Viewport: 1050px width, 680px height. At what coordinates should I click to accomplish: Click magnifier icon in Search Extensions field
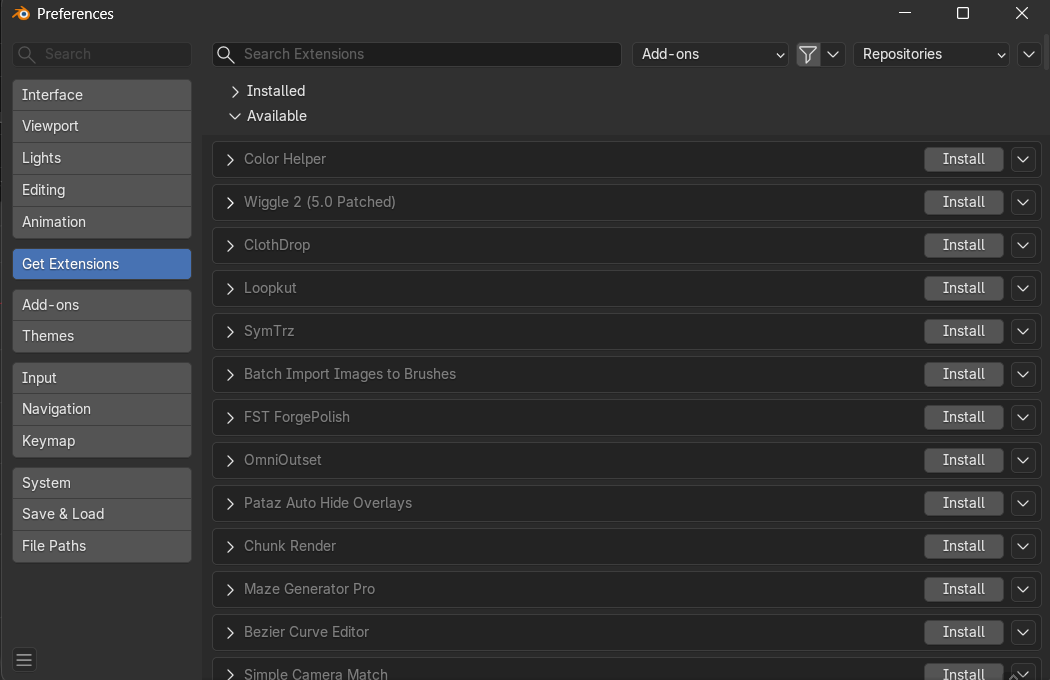coord(226,54)
